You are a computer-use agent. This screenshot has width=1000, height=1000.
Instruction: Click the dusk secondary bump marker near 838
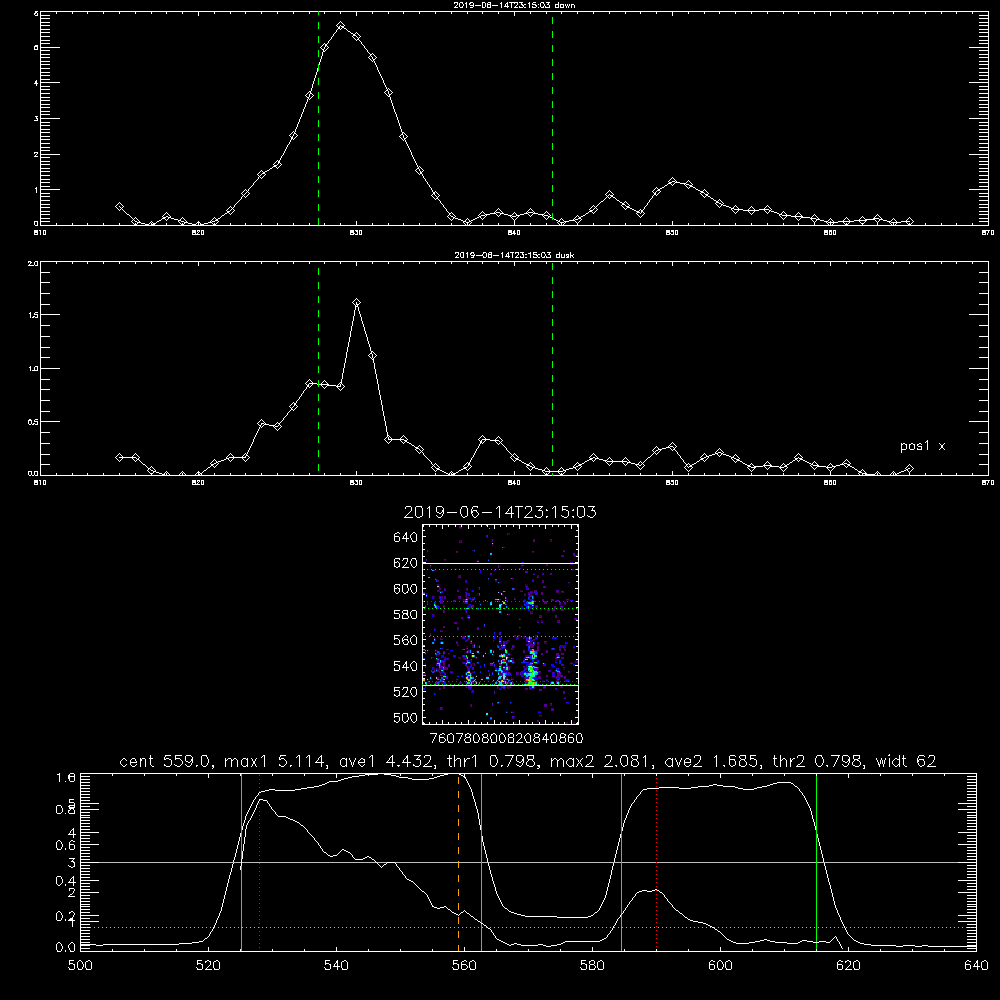point(483,439)
